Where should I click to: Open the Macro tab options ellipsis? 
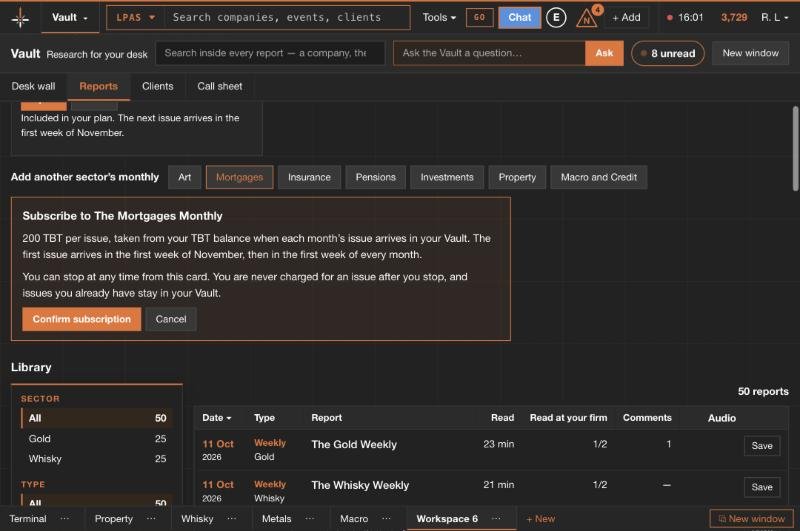pos(386,518)
